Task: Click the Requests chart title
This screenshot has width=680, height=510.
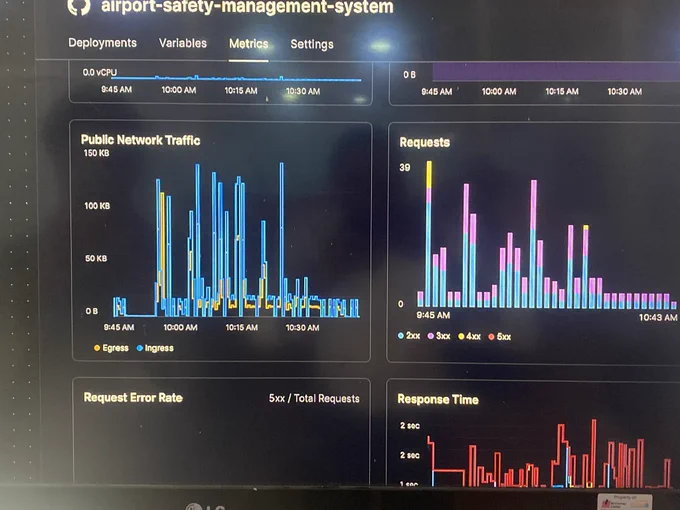Action: (x=425, y=142)
